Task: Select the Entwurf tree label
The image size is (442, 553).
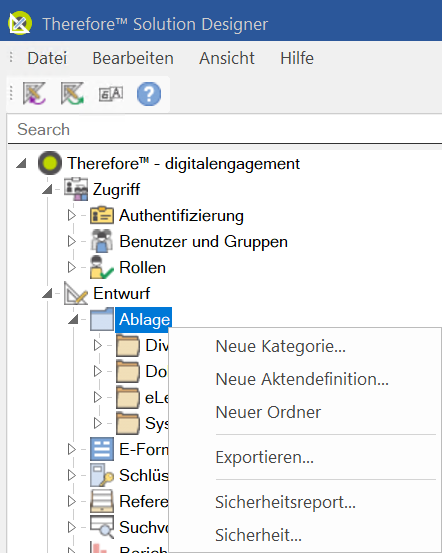Action: [x=122, y=293]
